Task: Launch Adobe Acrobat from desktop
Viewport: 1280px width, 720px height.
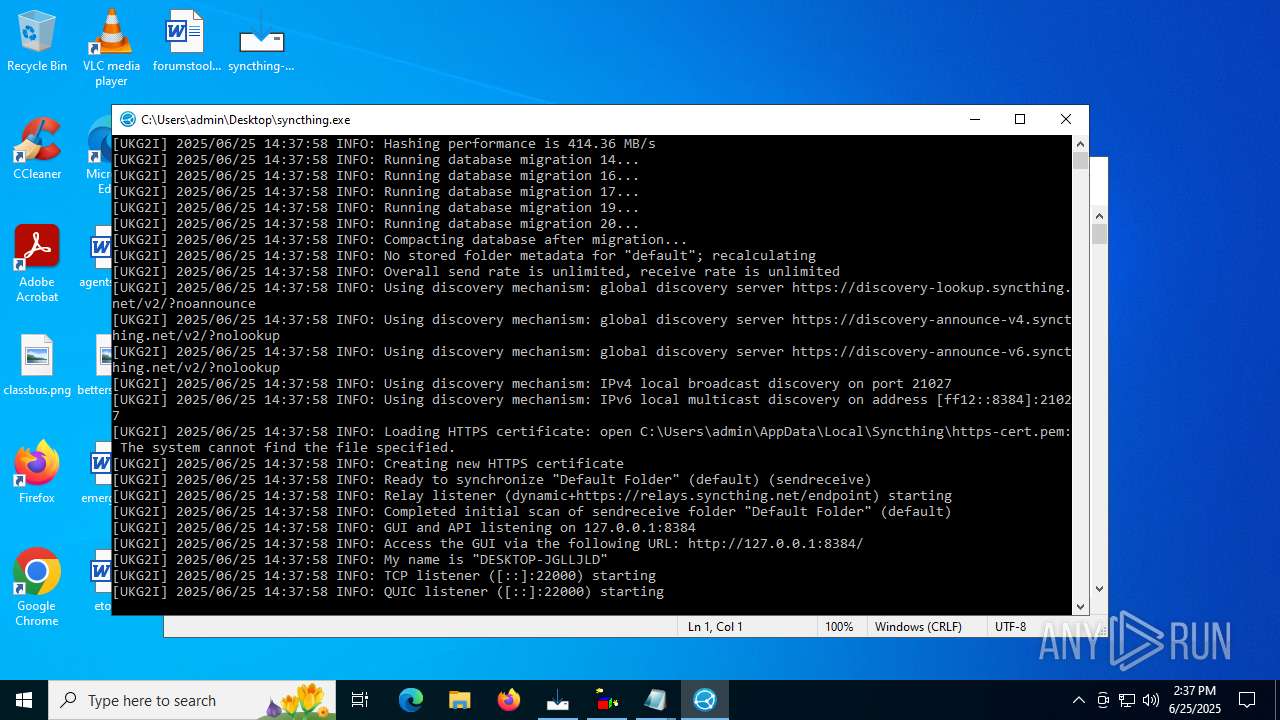Action: click(x=37, y=263)
